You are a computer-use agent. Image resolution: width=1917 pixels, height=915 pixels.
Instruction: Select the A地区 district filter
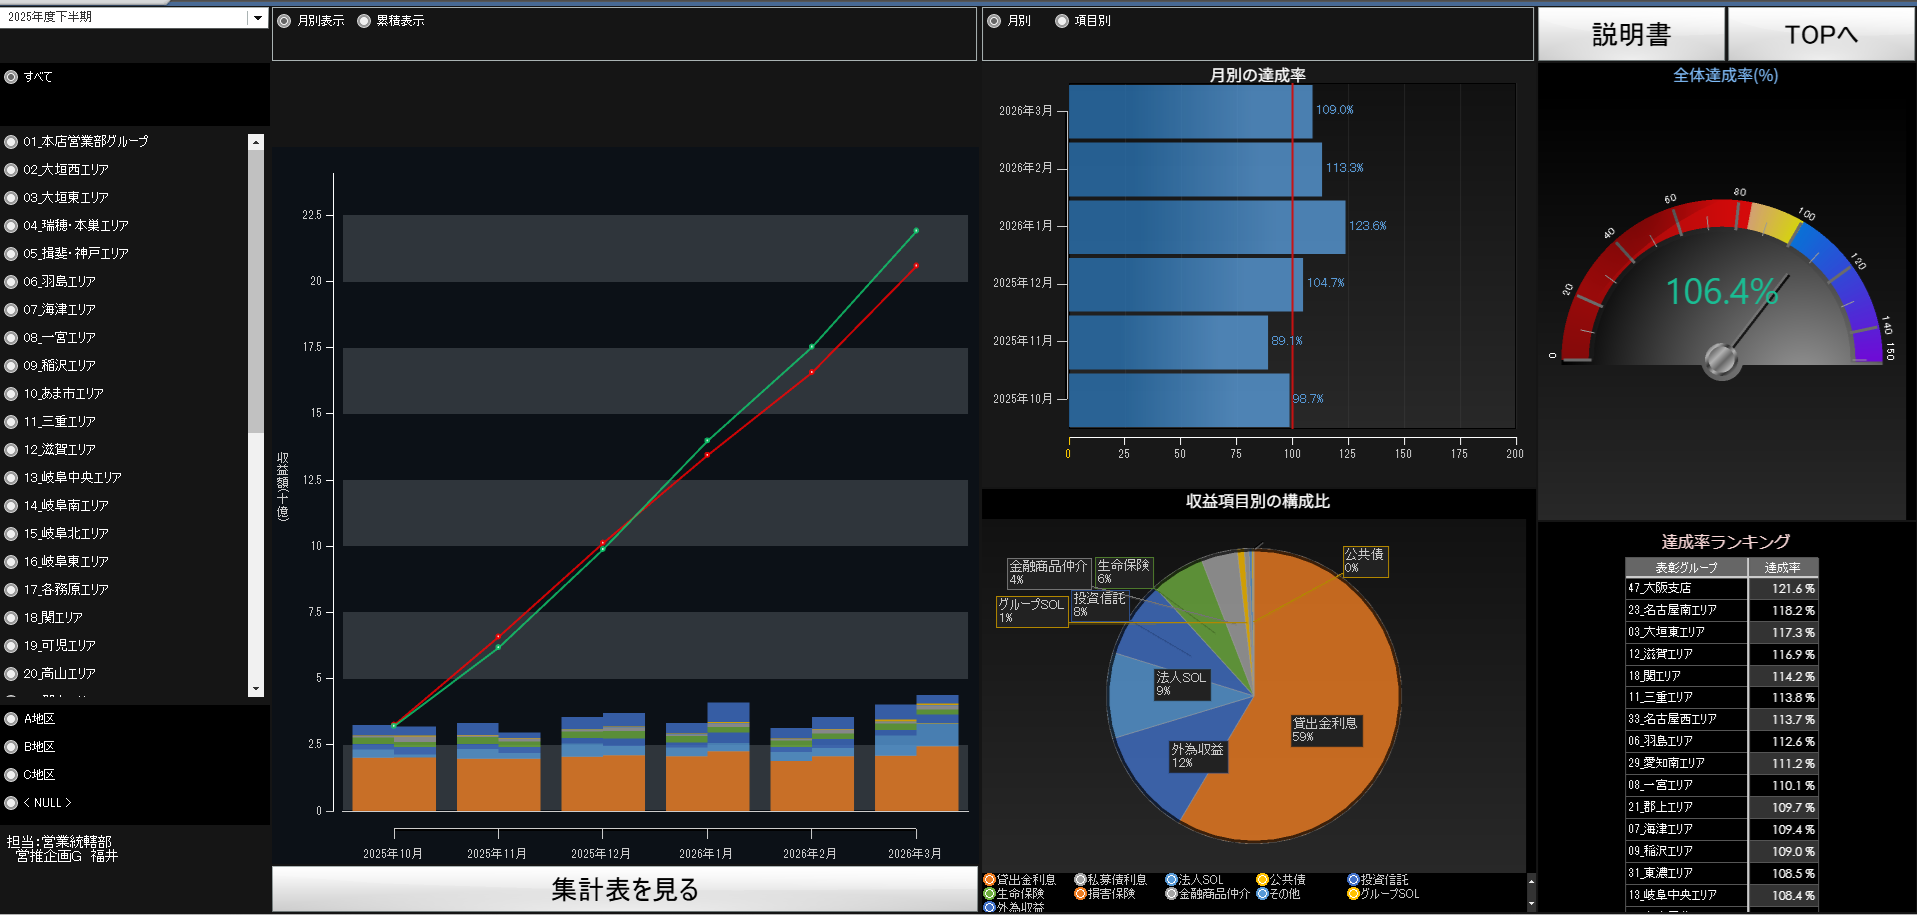30,719
